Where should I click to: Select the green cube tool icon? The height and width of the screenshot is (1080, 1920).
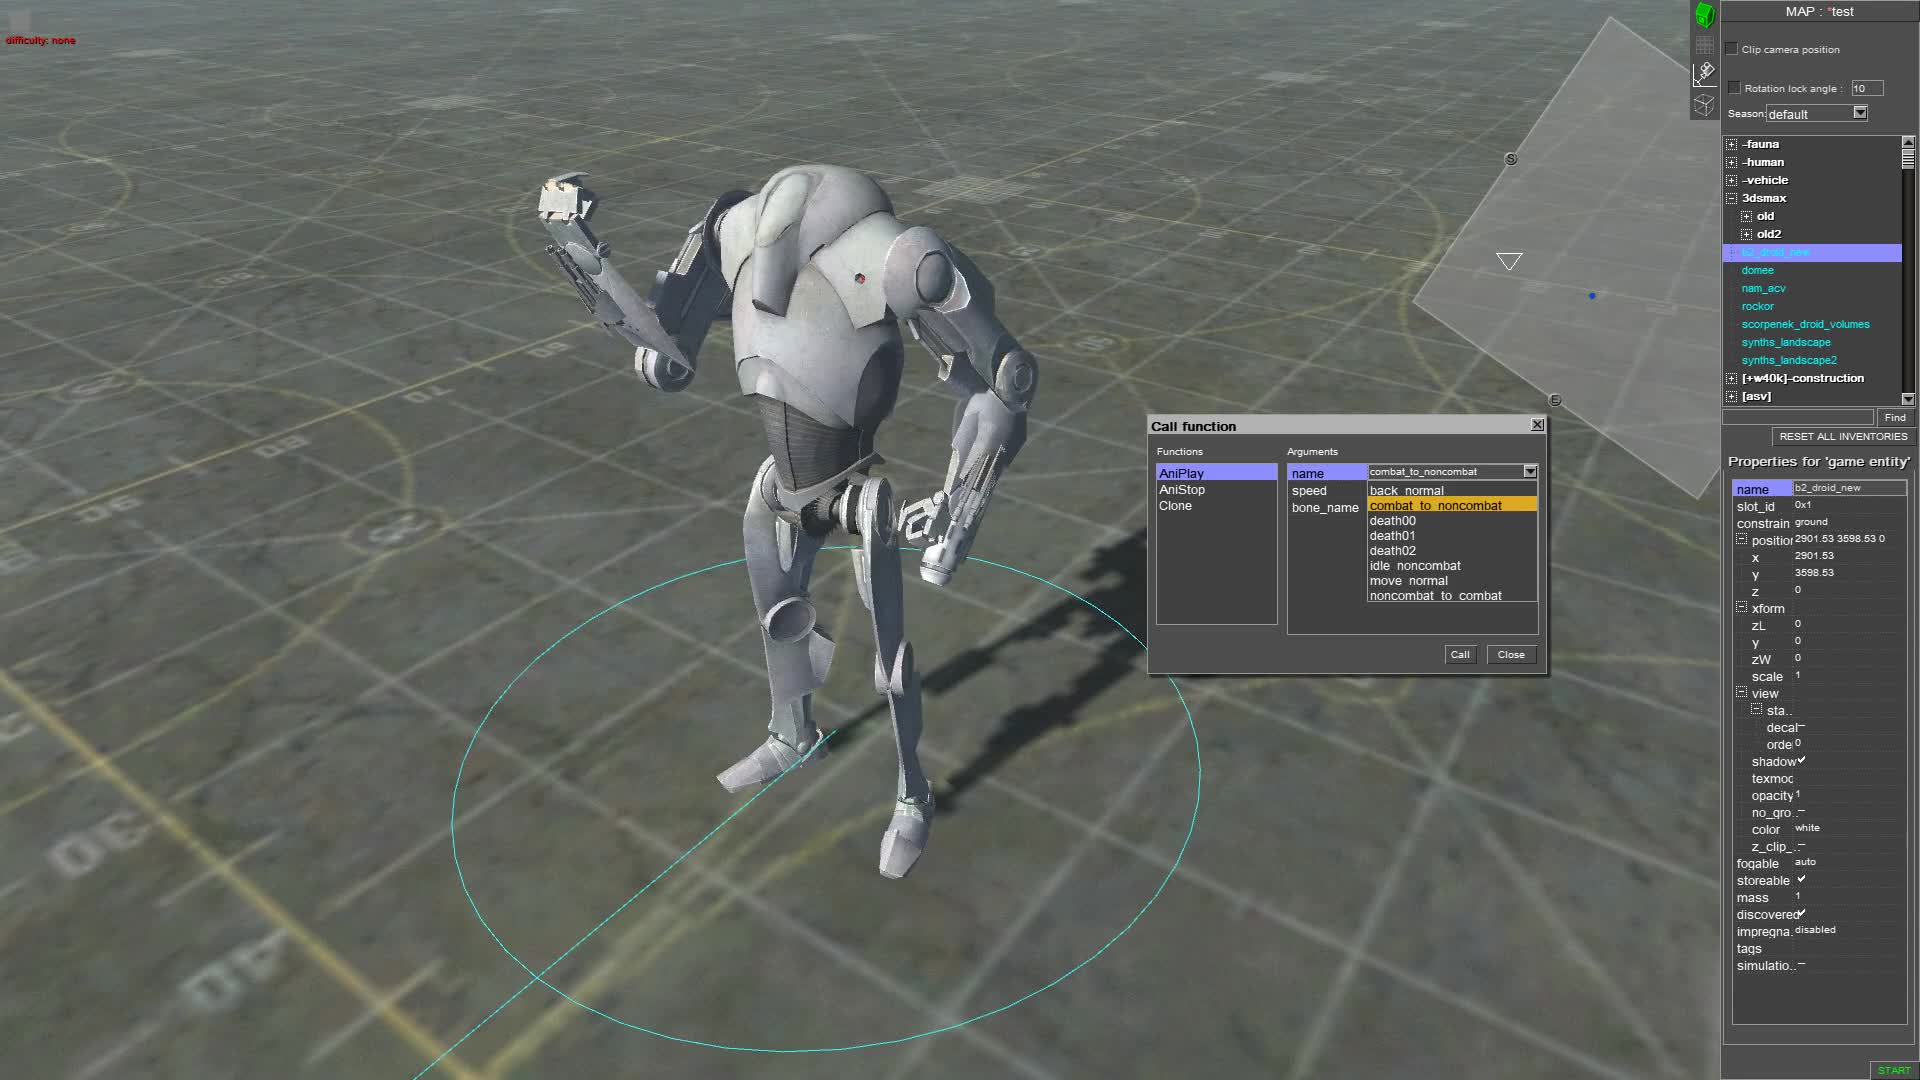tap(1703, 15)
